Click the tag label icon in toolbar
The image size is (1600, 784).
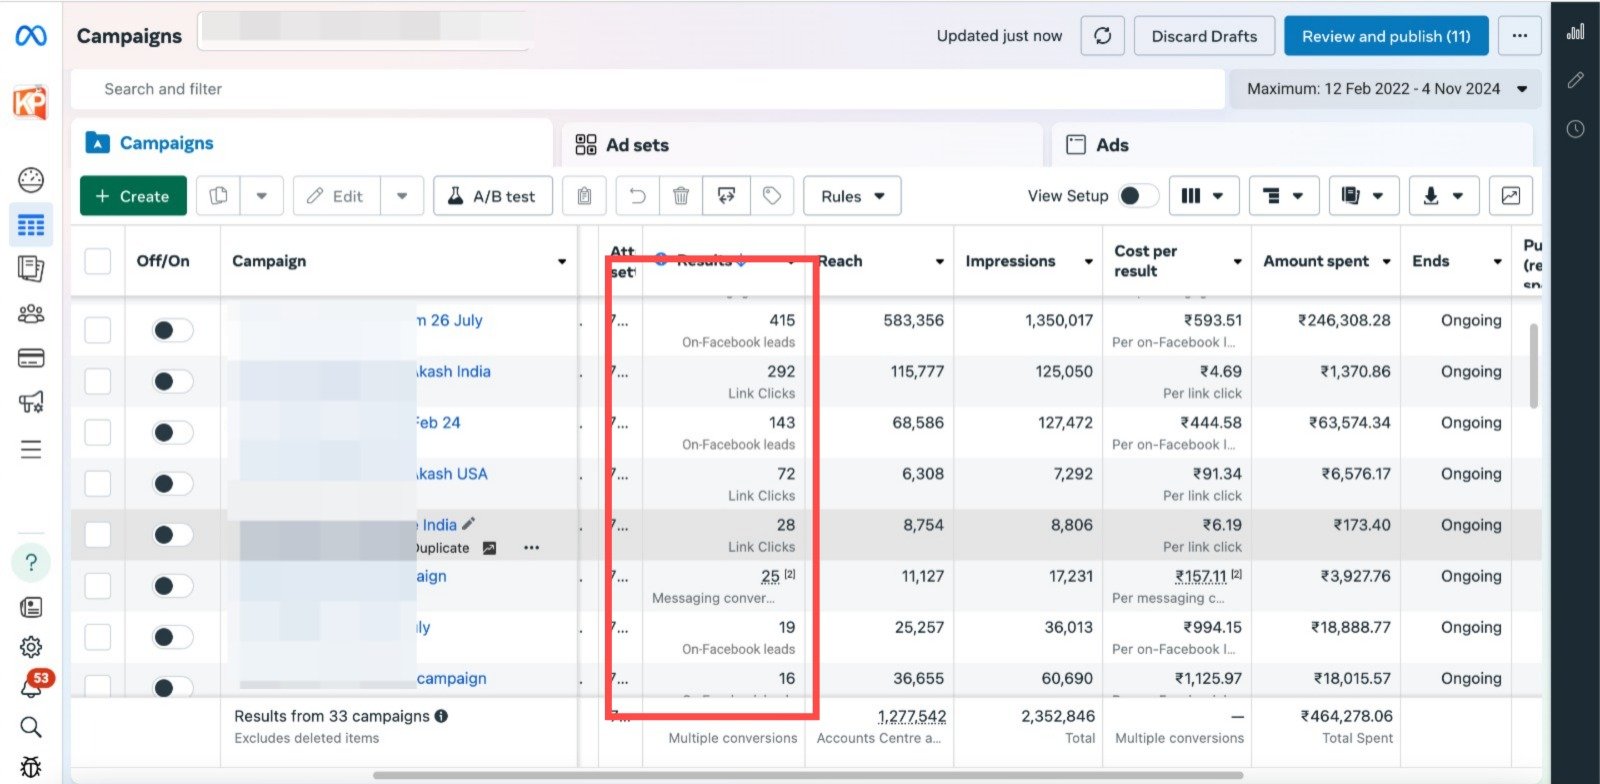pyautogui.click(x=772, y=196)
